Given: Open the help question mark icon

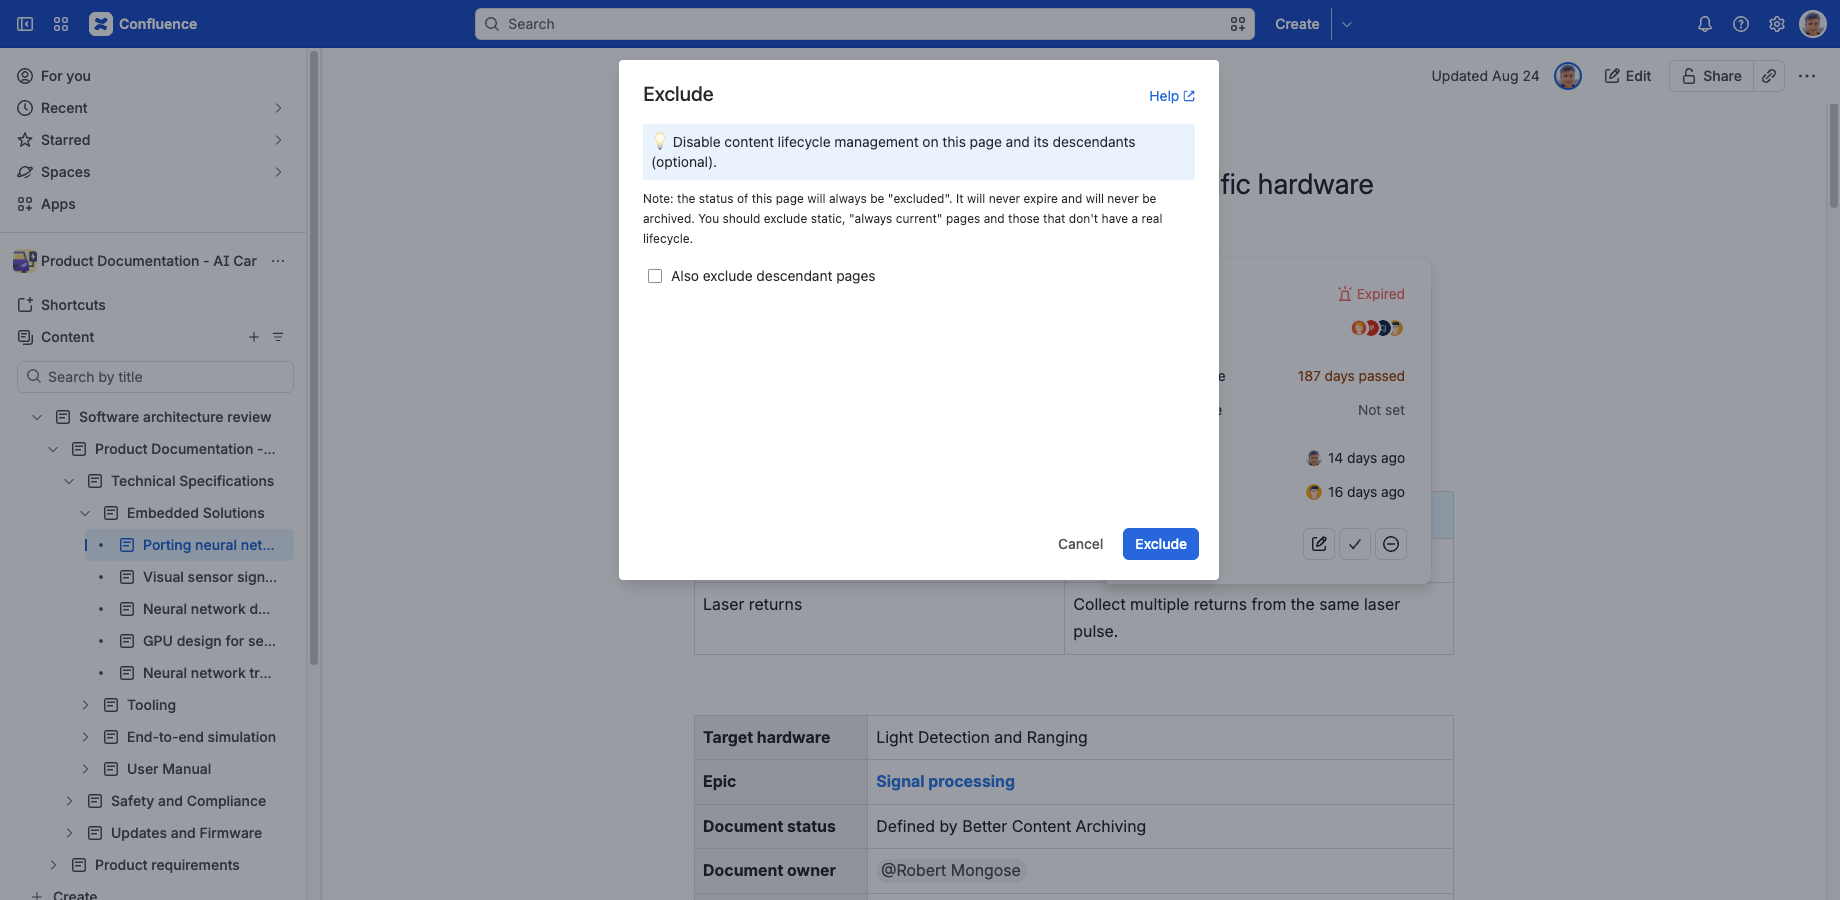Looking at the screenshot, I should coord(1741,24).
